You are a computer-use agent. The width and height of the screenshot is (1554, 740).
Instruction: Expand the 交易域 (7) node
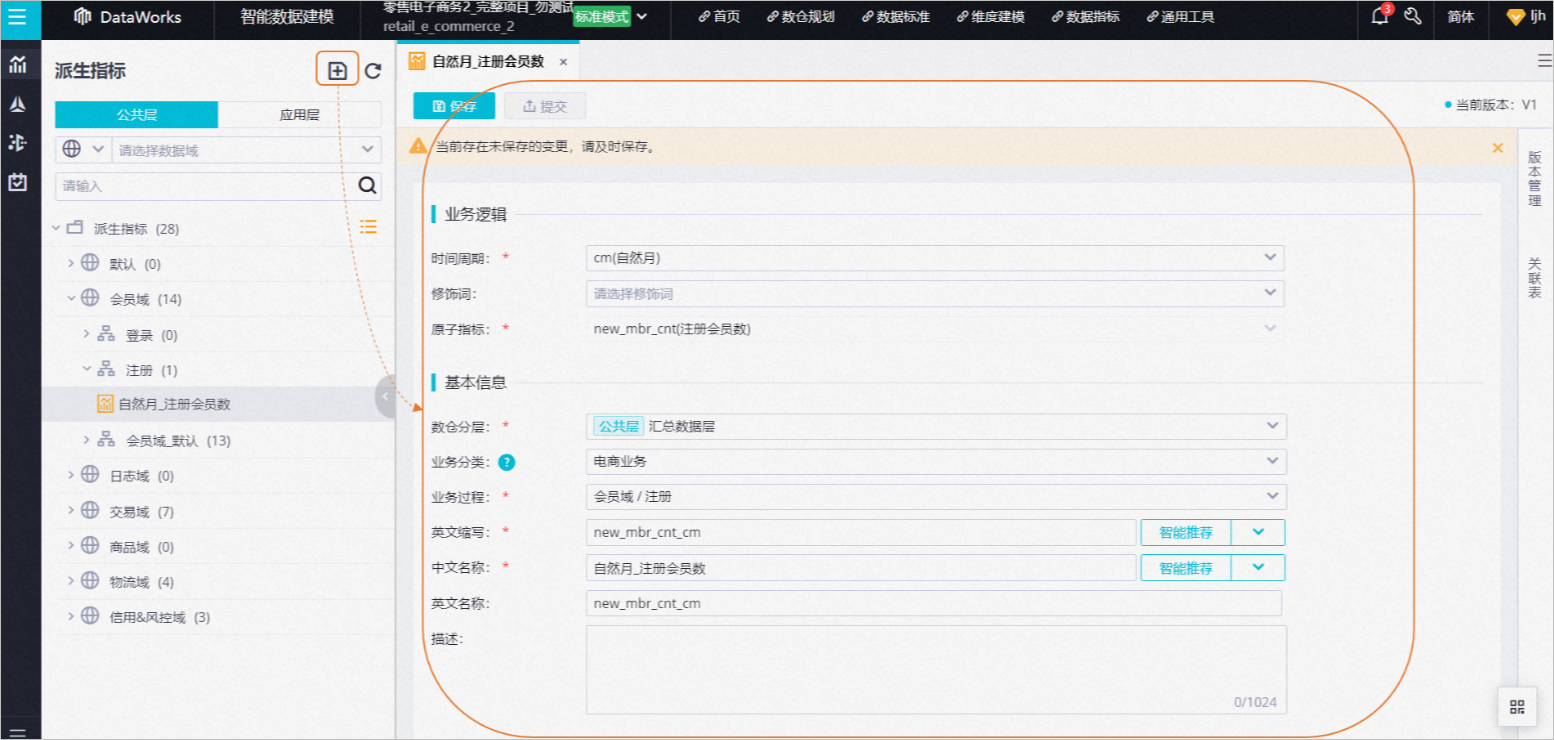71,511
